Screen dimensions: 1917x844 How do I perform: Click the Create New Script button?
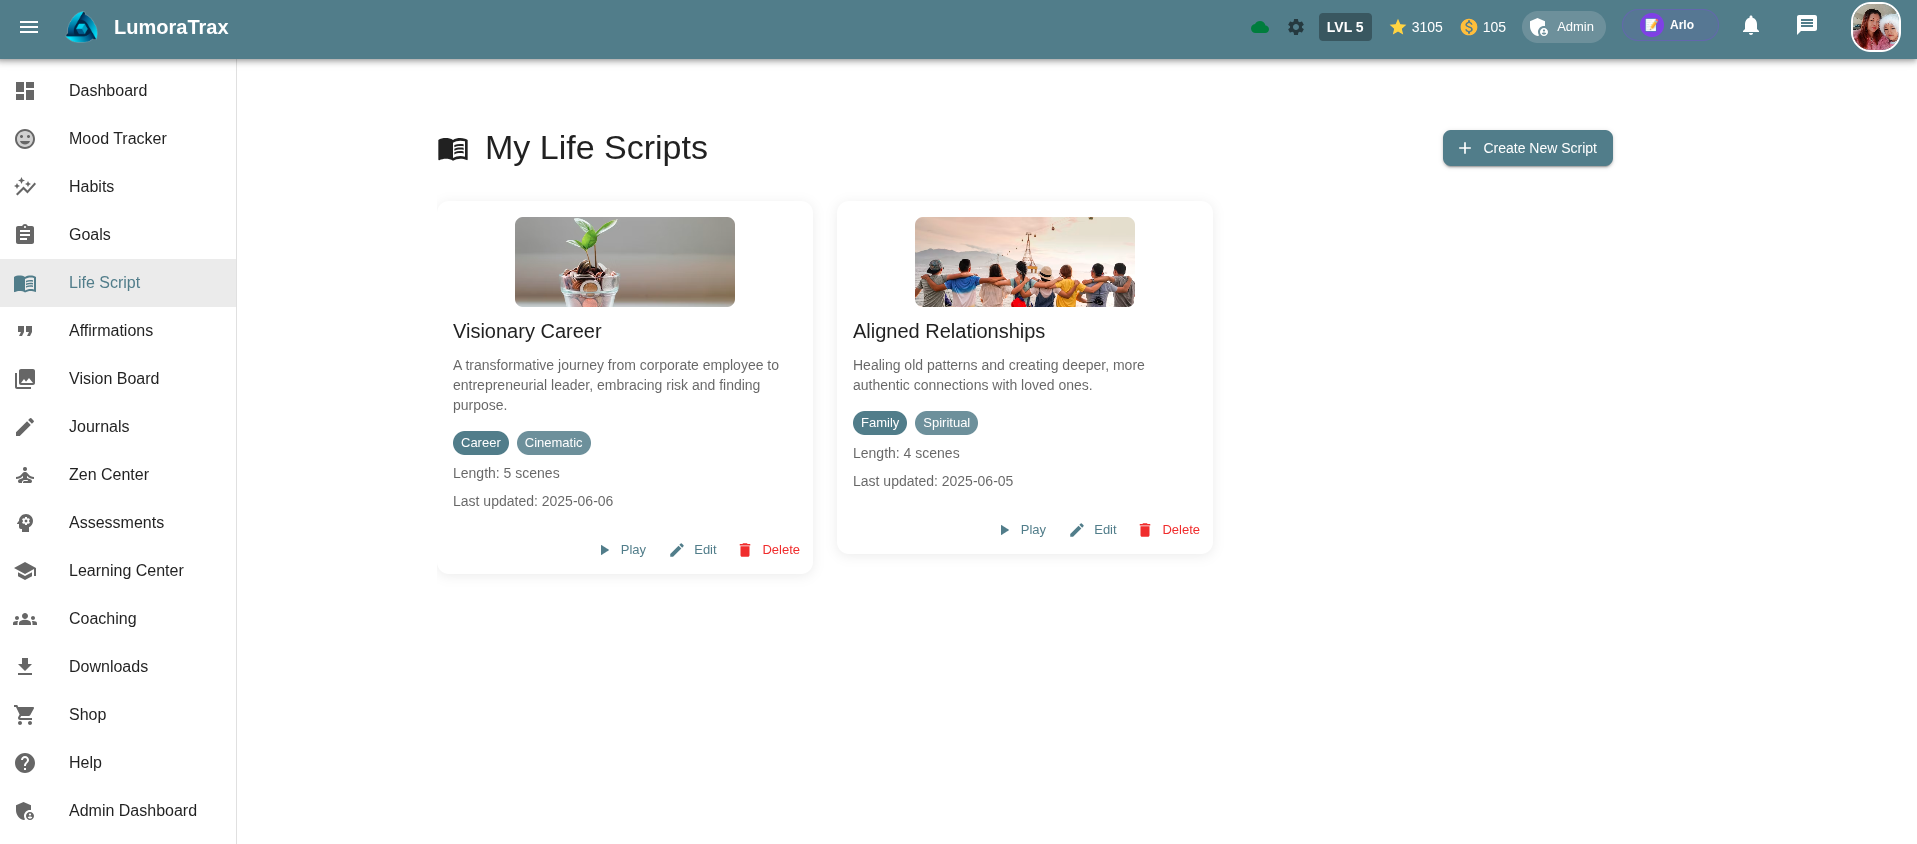[x=1527, y=148]
